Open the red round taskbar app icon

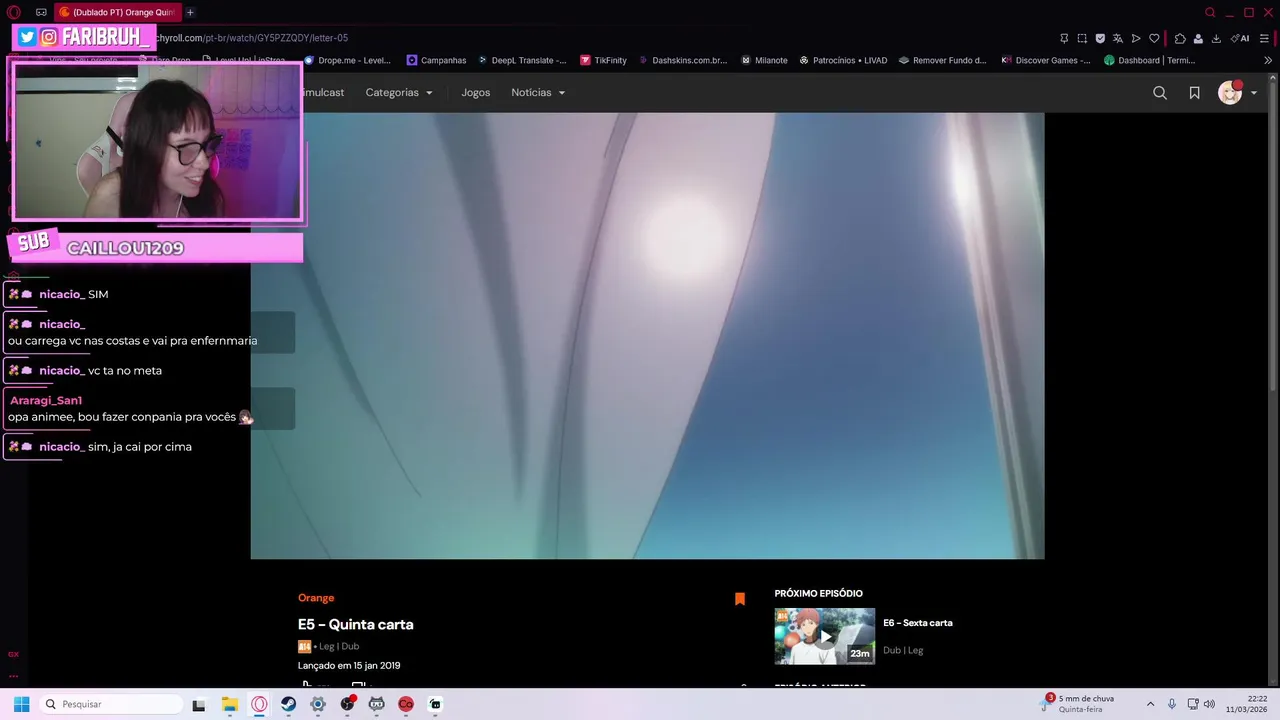coord(405,704)
